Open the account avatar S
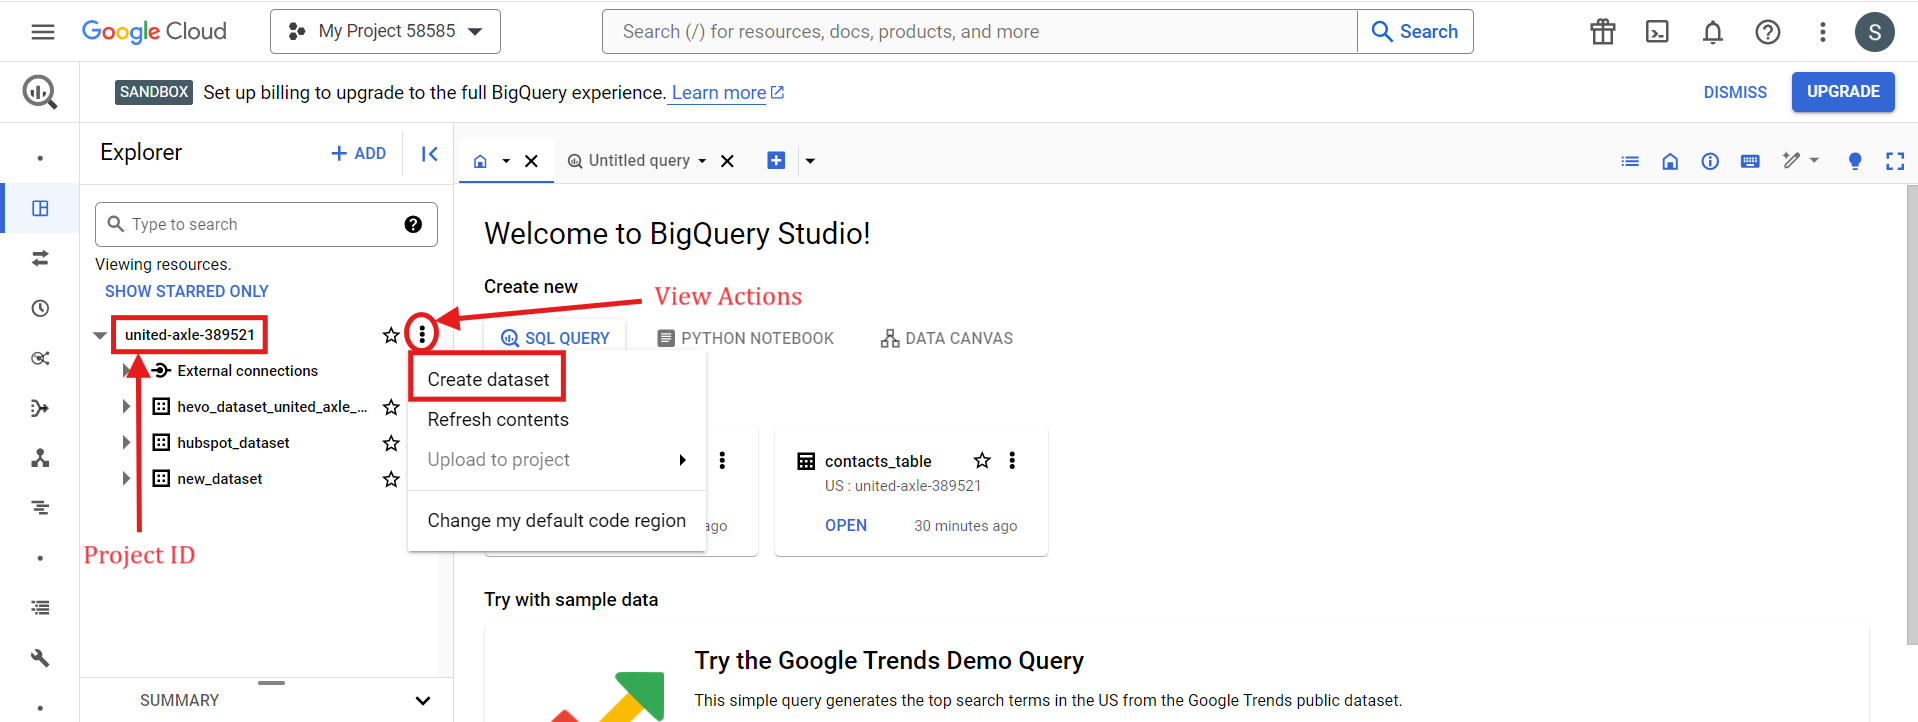 coord(1875,32)
